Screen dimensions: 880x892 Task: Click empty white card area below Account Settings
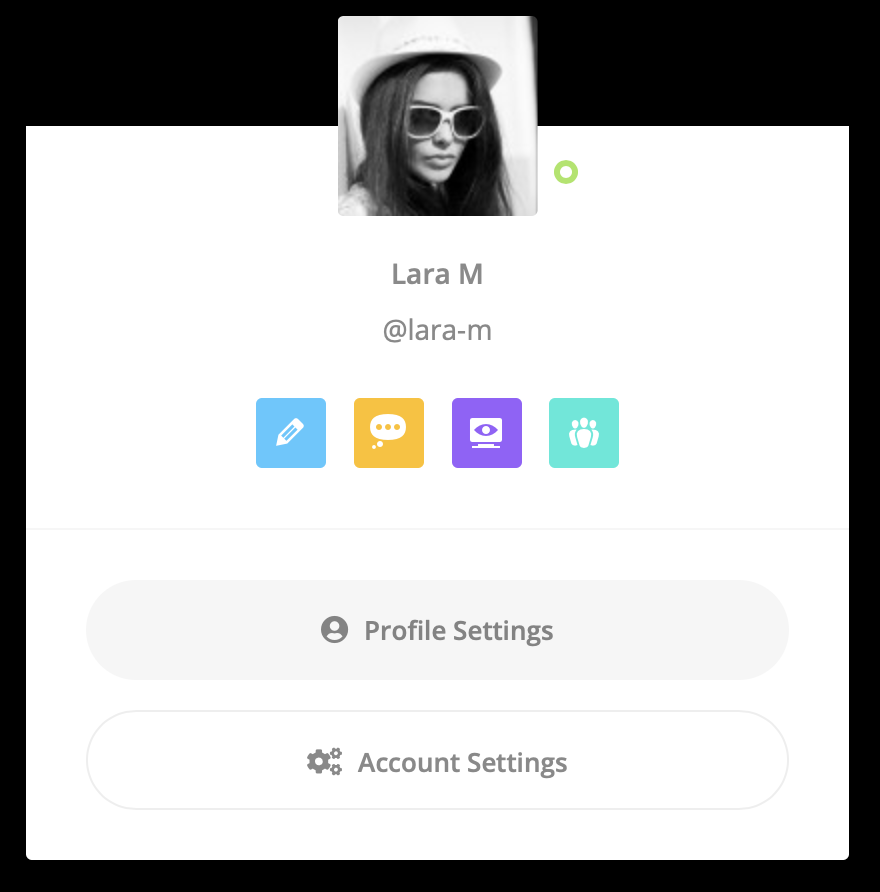pyautogui.click(x=437, y=834)
